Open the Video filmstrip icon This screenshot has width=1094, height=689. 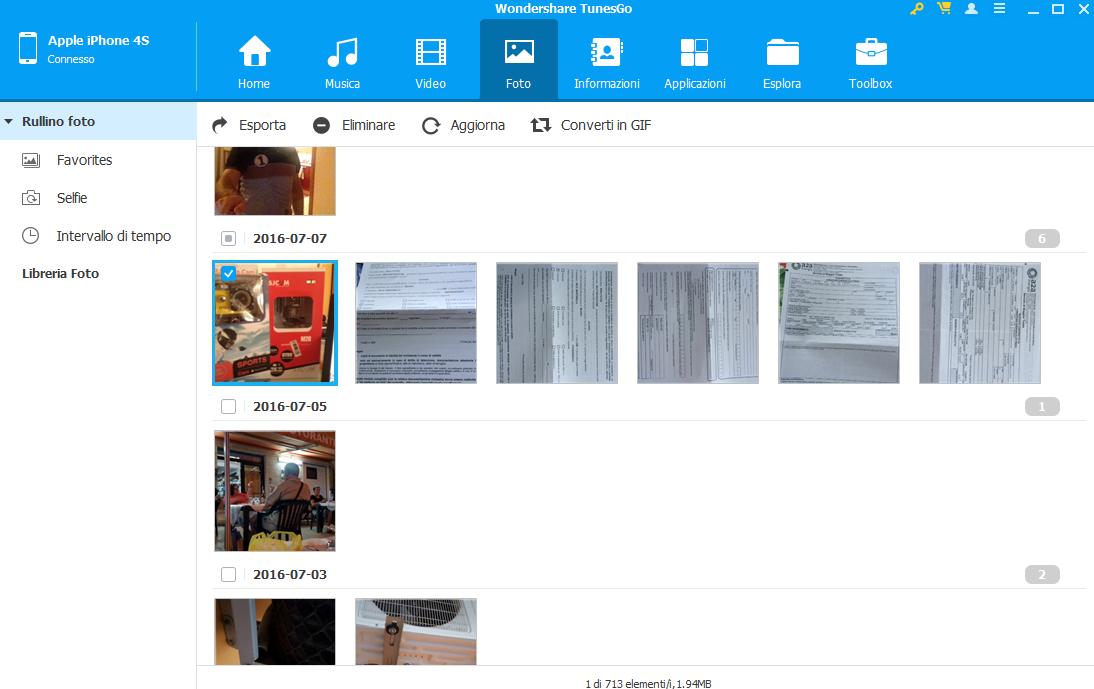pyautogui.click(x=430, y=52)
